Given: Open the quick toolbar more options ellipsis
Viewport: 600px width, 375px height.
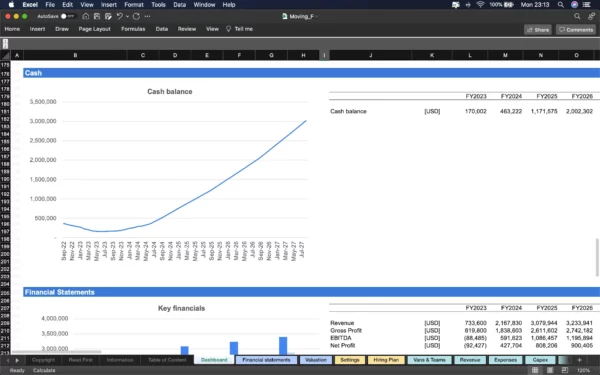Looking at the screenshot, I should 147,16.
